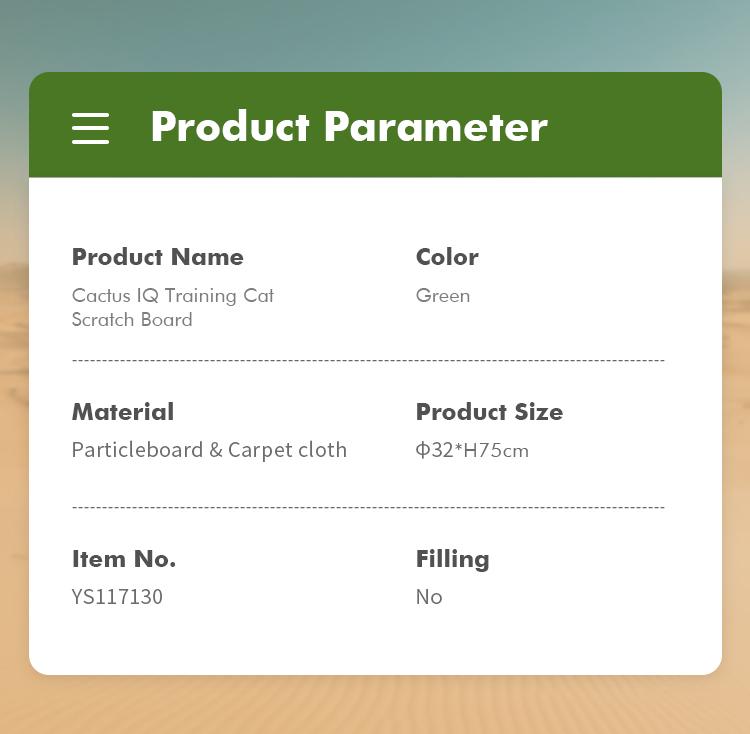Click the desert sand background below the card
The height and width of the screenshot is (734, 750).
click(x=375, y=705)
